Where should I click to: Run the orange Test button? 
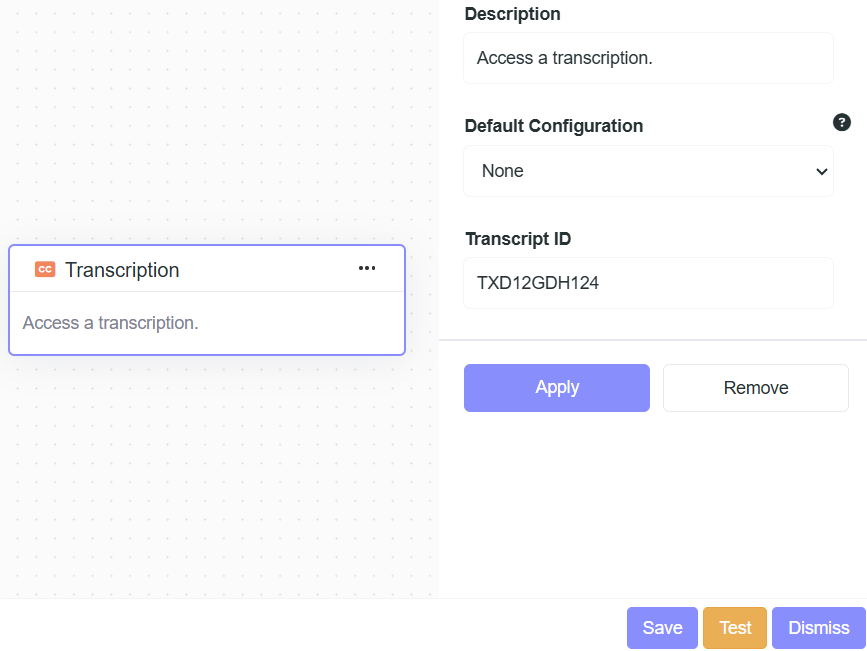735,628
